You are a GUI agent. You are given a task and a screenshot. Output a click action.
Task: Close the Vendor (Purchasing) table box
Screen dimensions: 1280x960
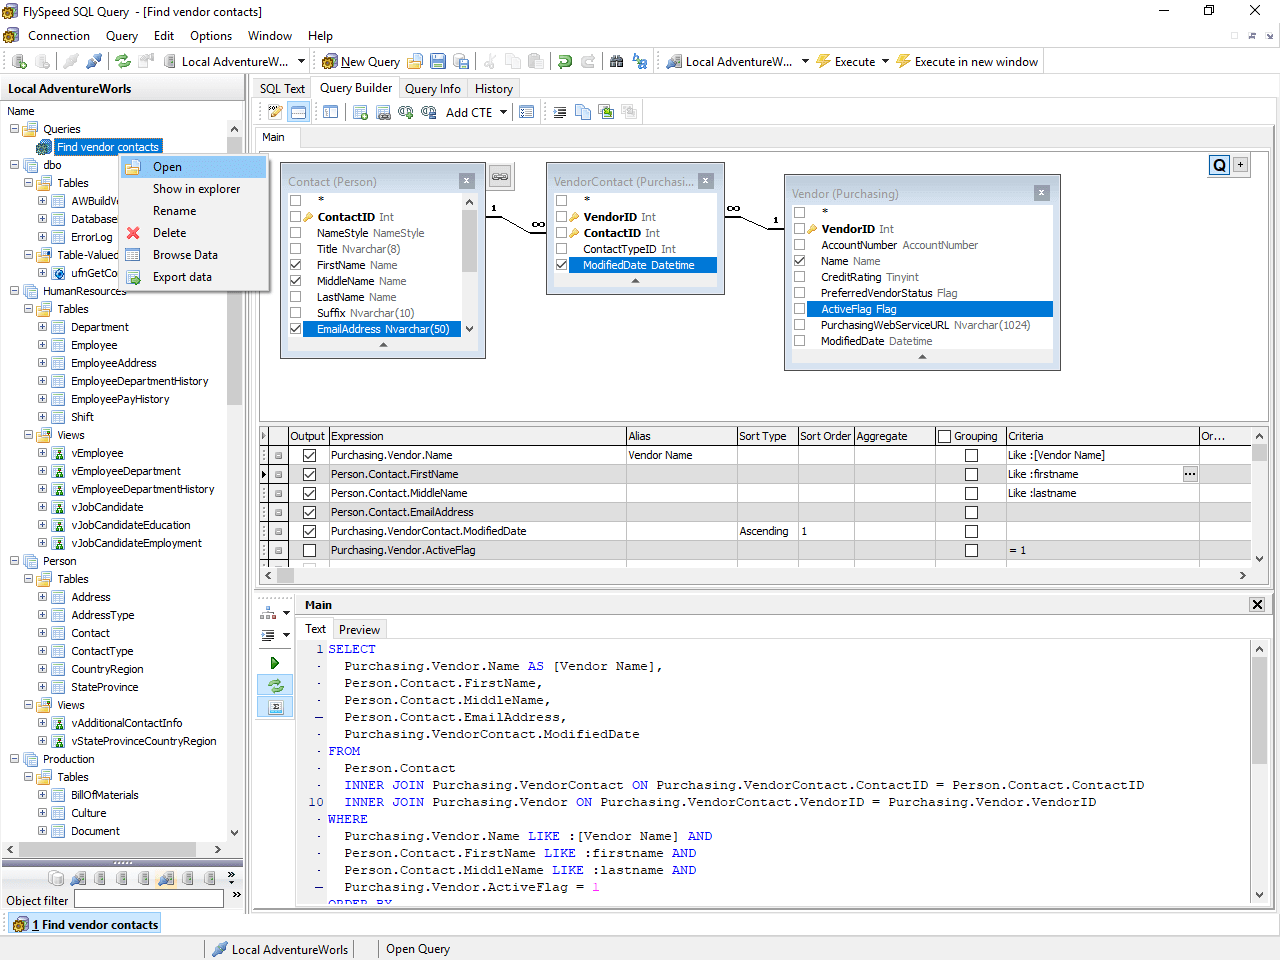[x=1041, y=193]
